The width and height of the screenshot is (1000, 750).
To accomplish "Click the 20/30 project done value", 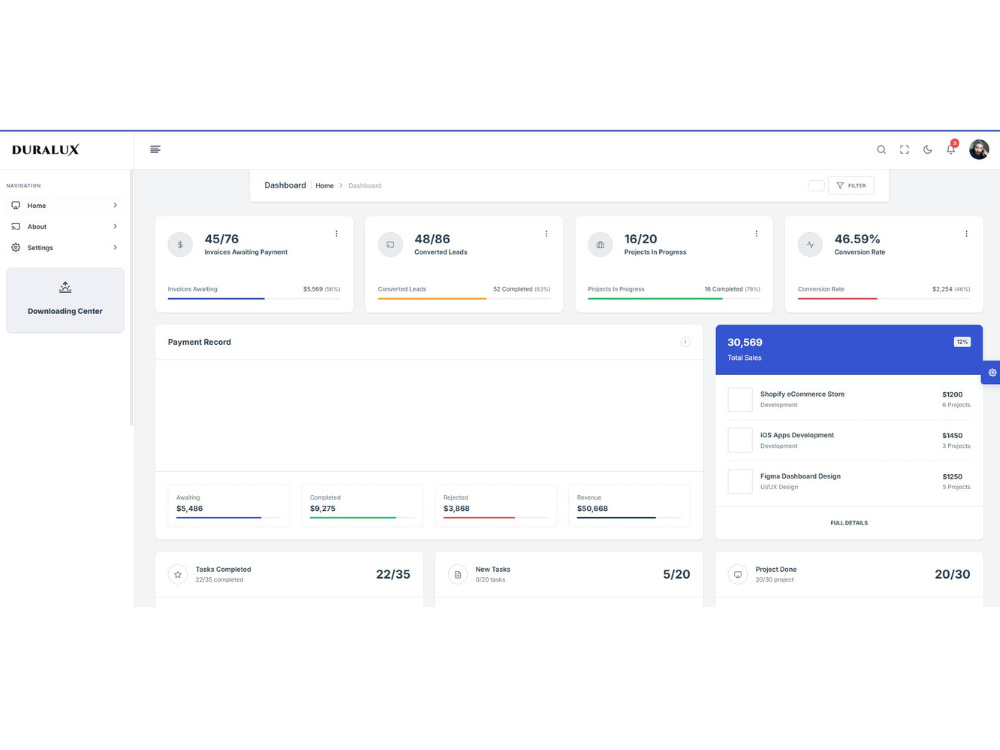I will [952, 575].
